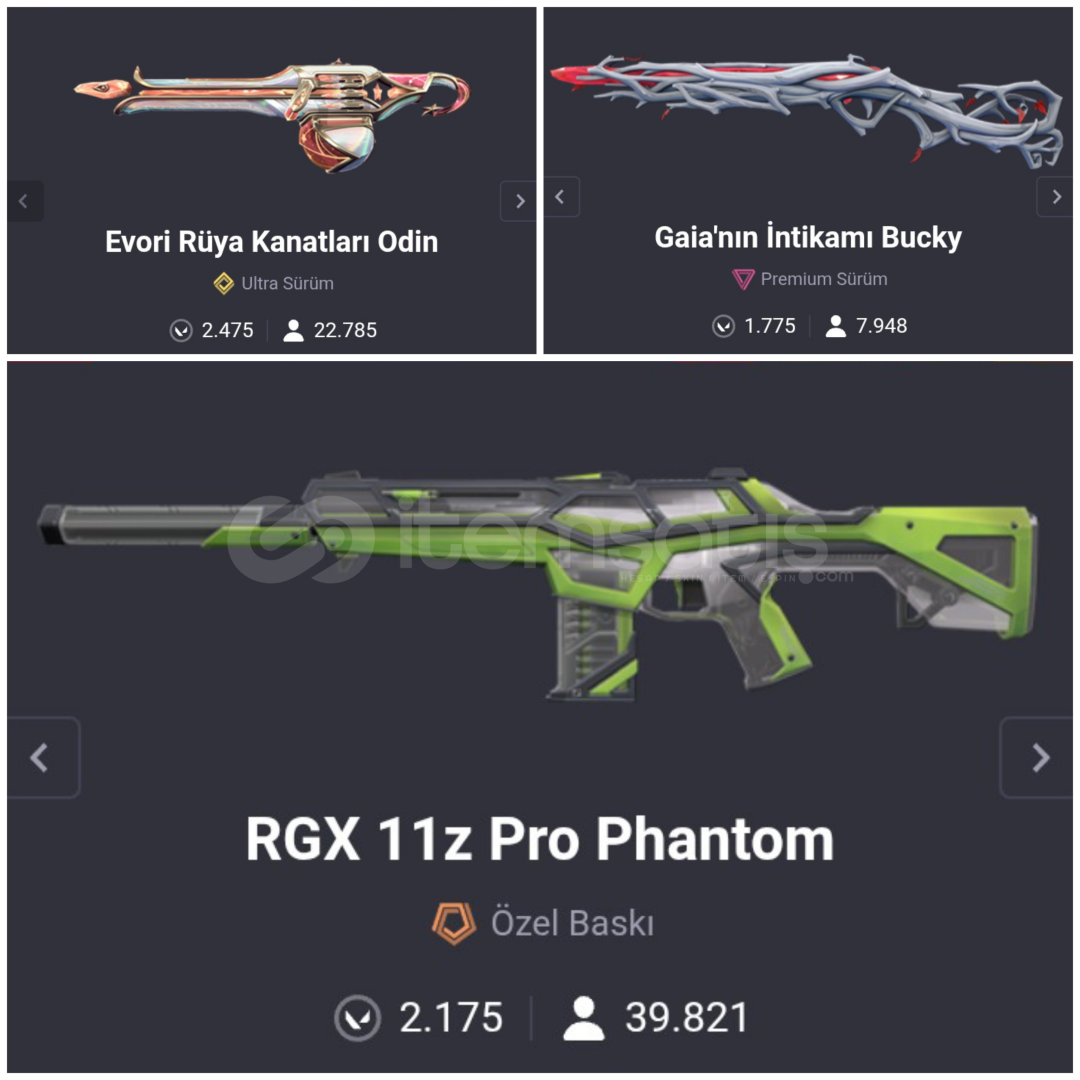Click the Valorant Points icon beside 1.775
The image size is (1080, 1080).
tap(723, 326)
